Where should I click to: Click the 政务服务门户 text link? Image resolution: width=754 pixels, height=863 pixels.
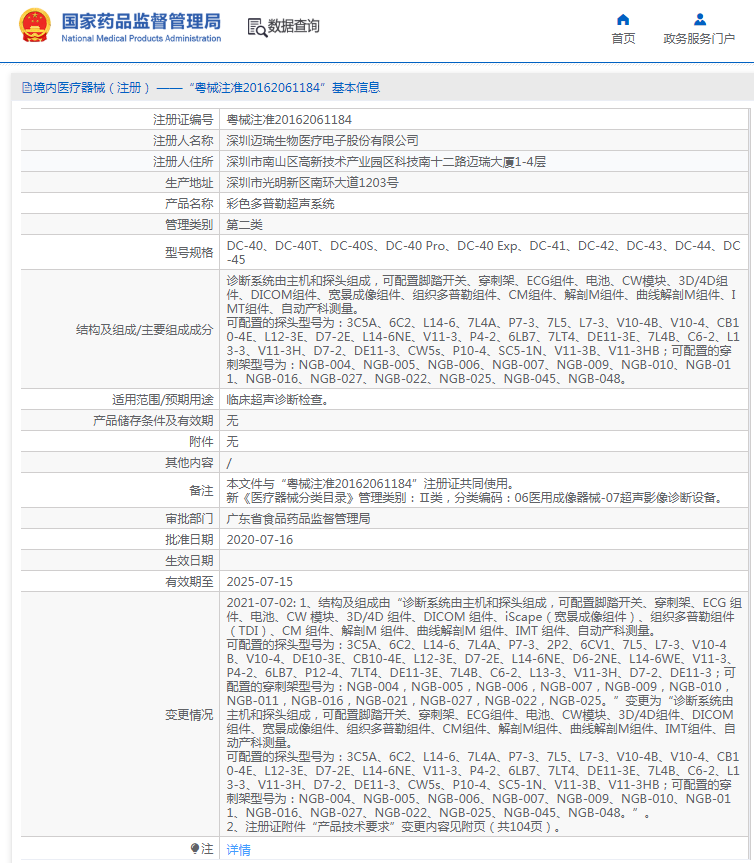[x=699, y=39]
